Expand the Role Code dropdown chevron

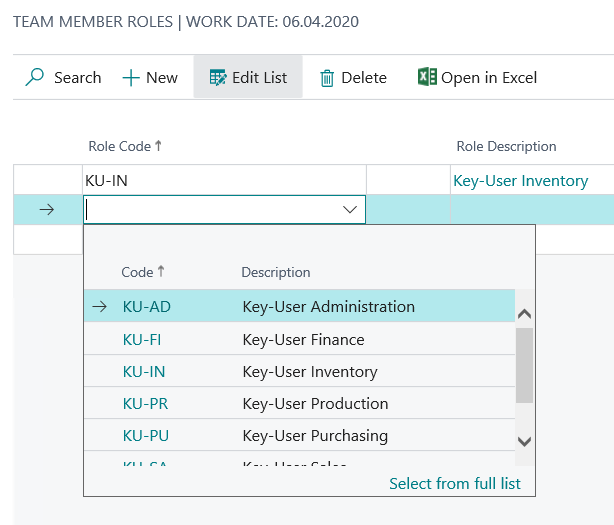click(350, 210)
